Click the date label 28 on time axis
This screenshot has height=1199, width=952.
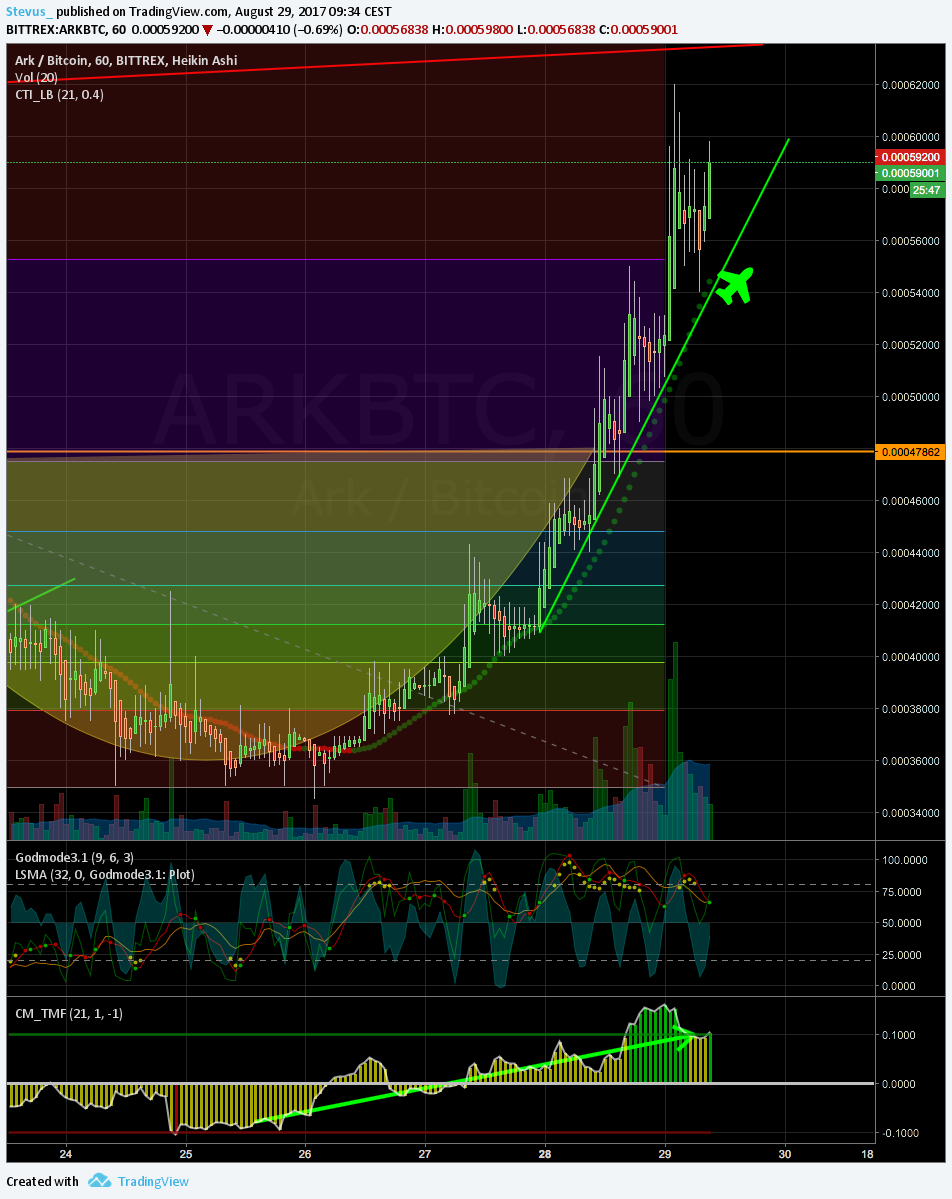545,1154
